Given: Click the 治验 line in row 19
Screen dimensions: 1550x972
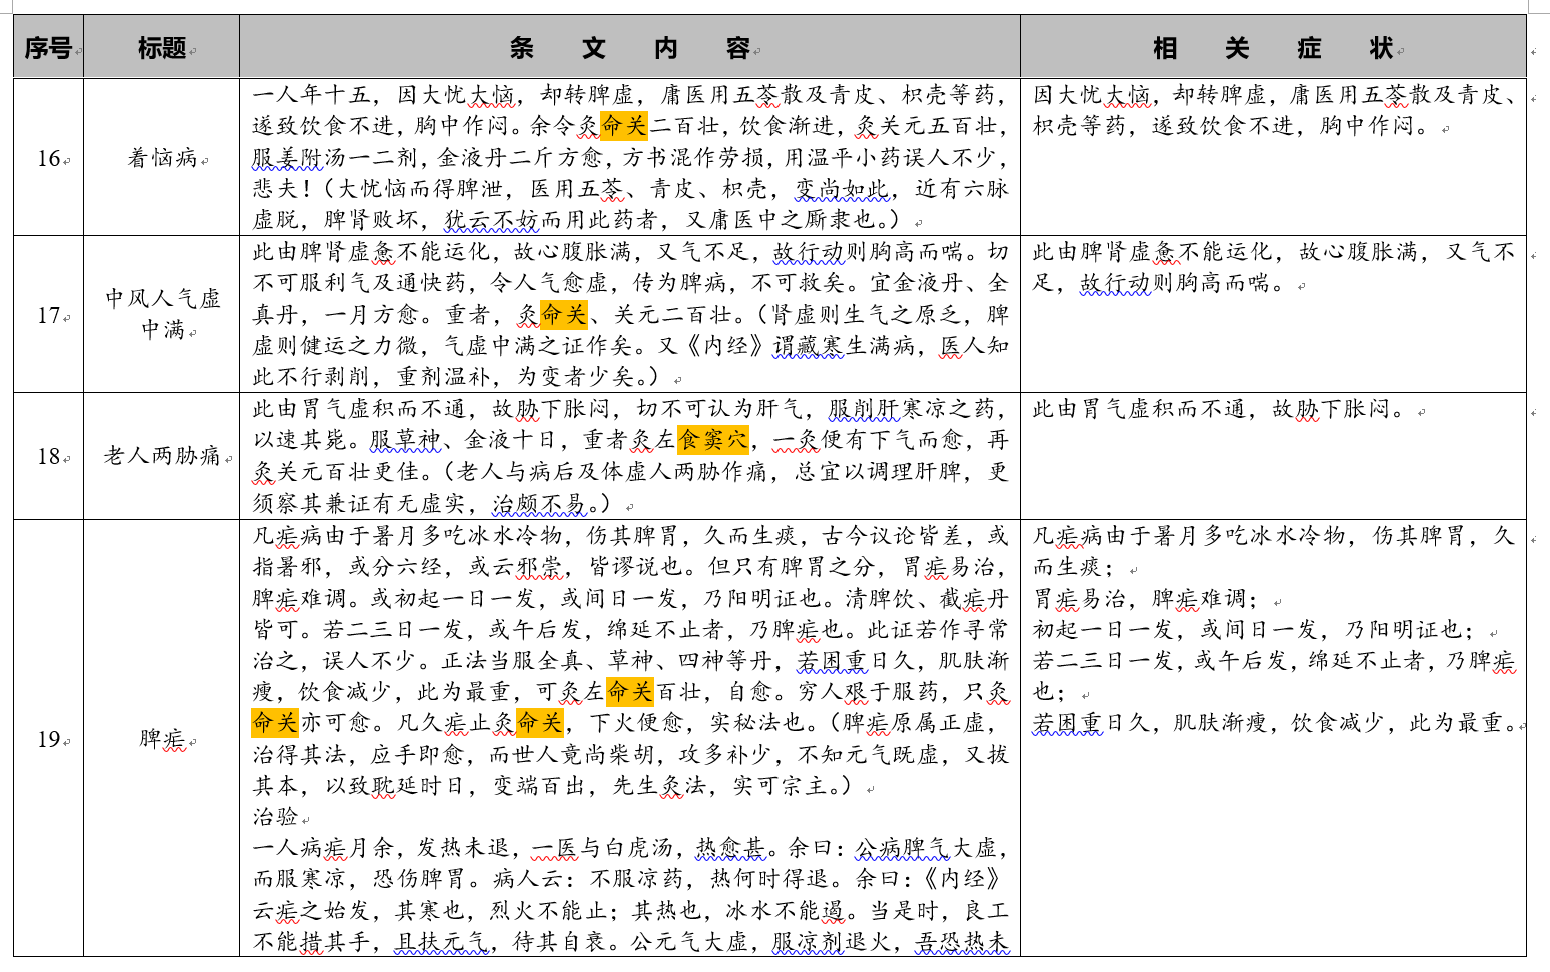Looking at the screenshot, I should click(276, 817).
